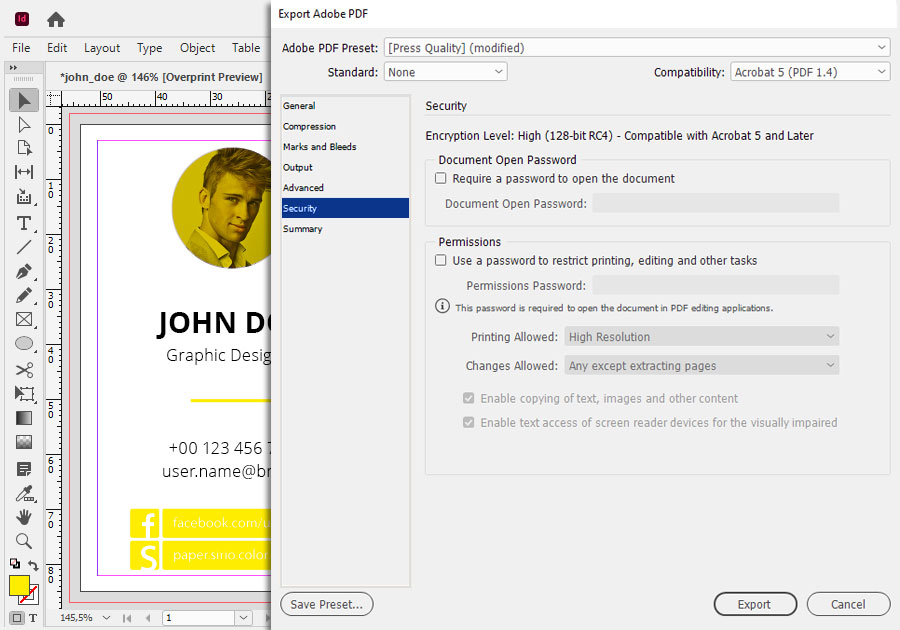The image size is (900, 630).
Task: Select the john_doe document tab
Action: 161,77
